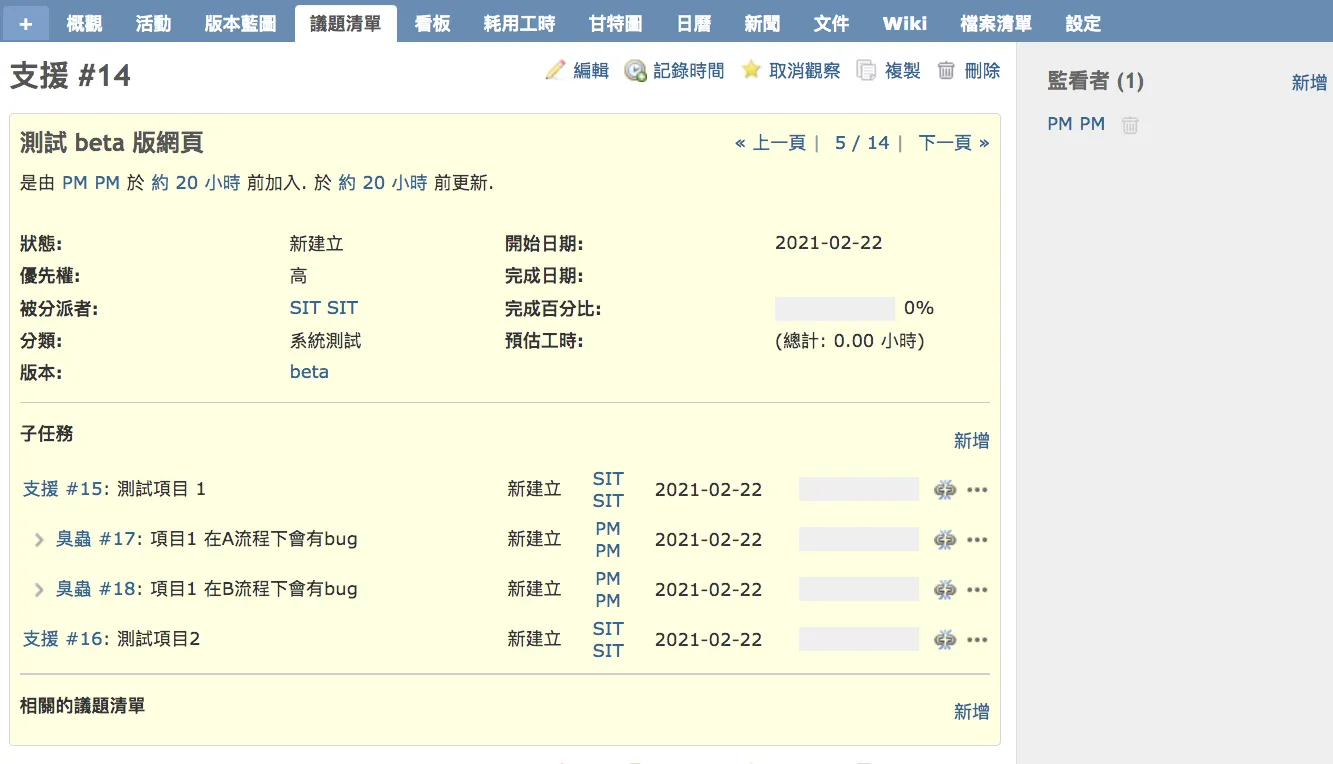
Task: Open subtask 支援 #16 link
Action: [63, 639]
